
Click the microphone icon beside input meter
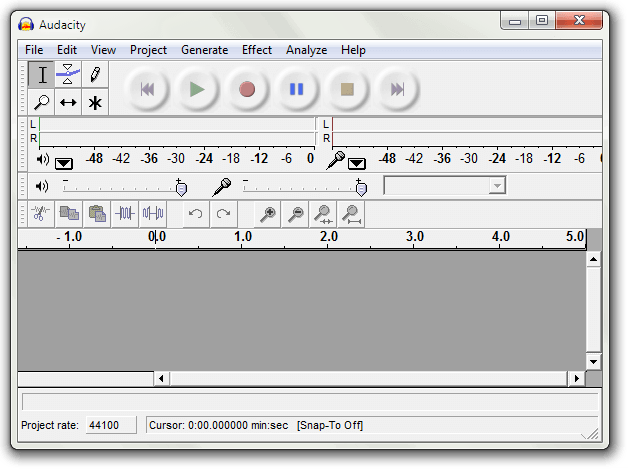(336, 160)
